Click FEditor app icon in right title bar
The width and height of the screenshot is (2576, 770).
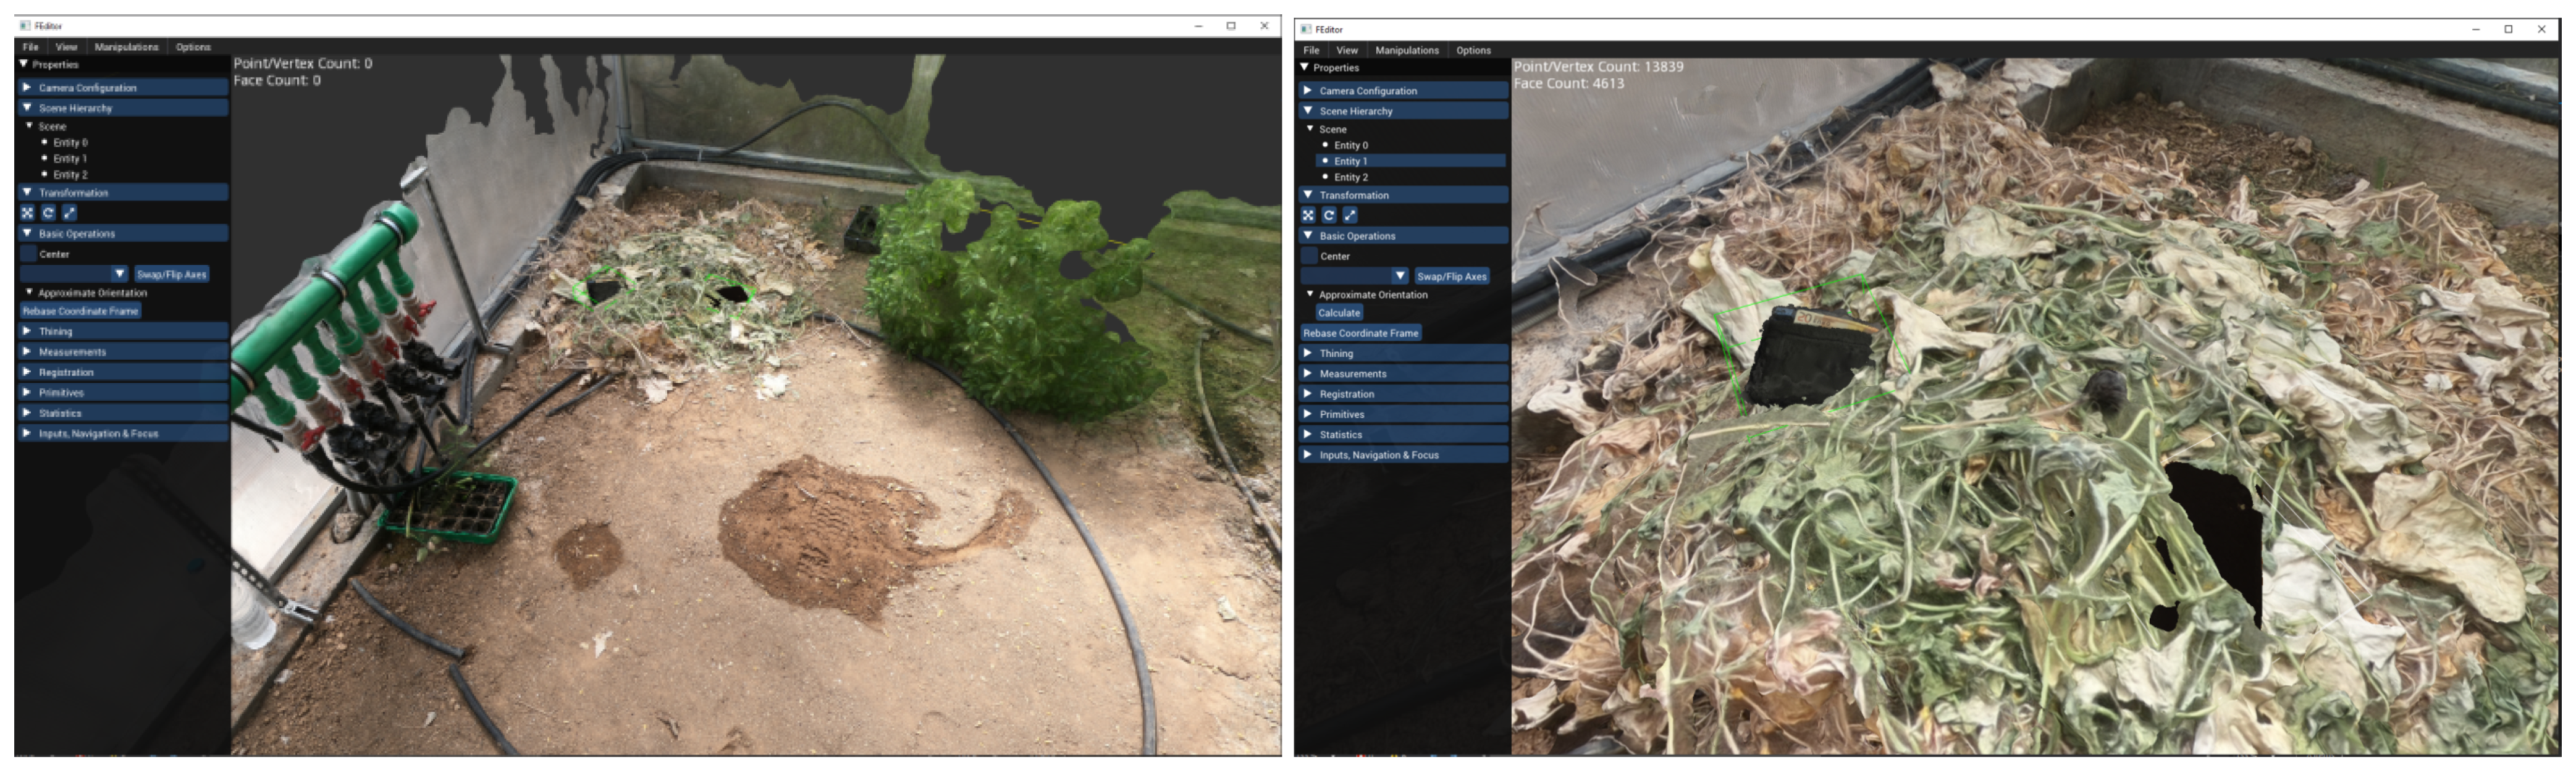tap(1305, 29)
